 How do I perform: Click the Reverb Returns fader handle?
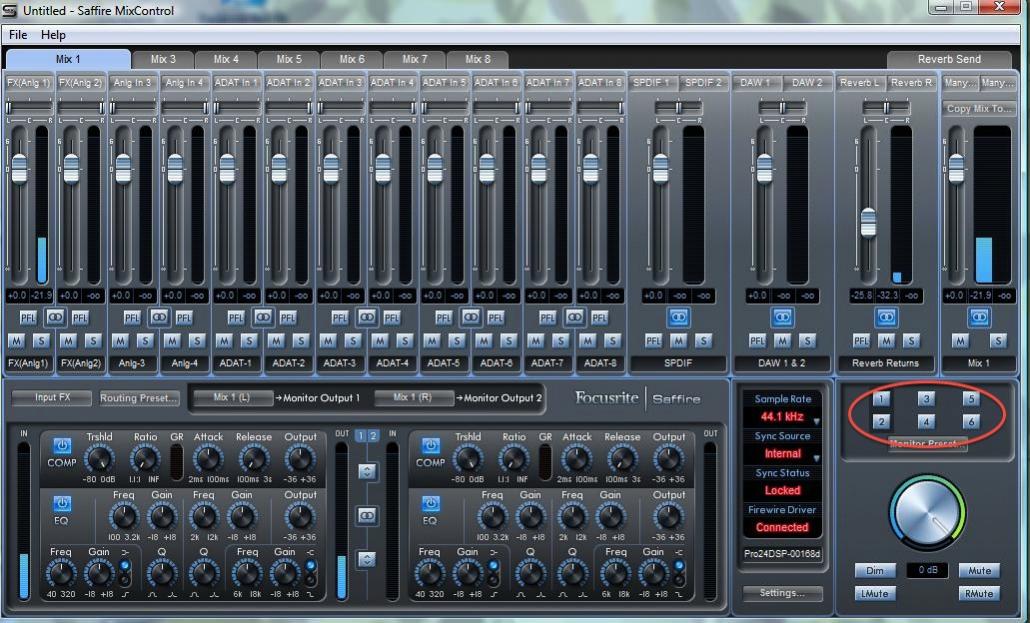point(868,222)
